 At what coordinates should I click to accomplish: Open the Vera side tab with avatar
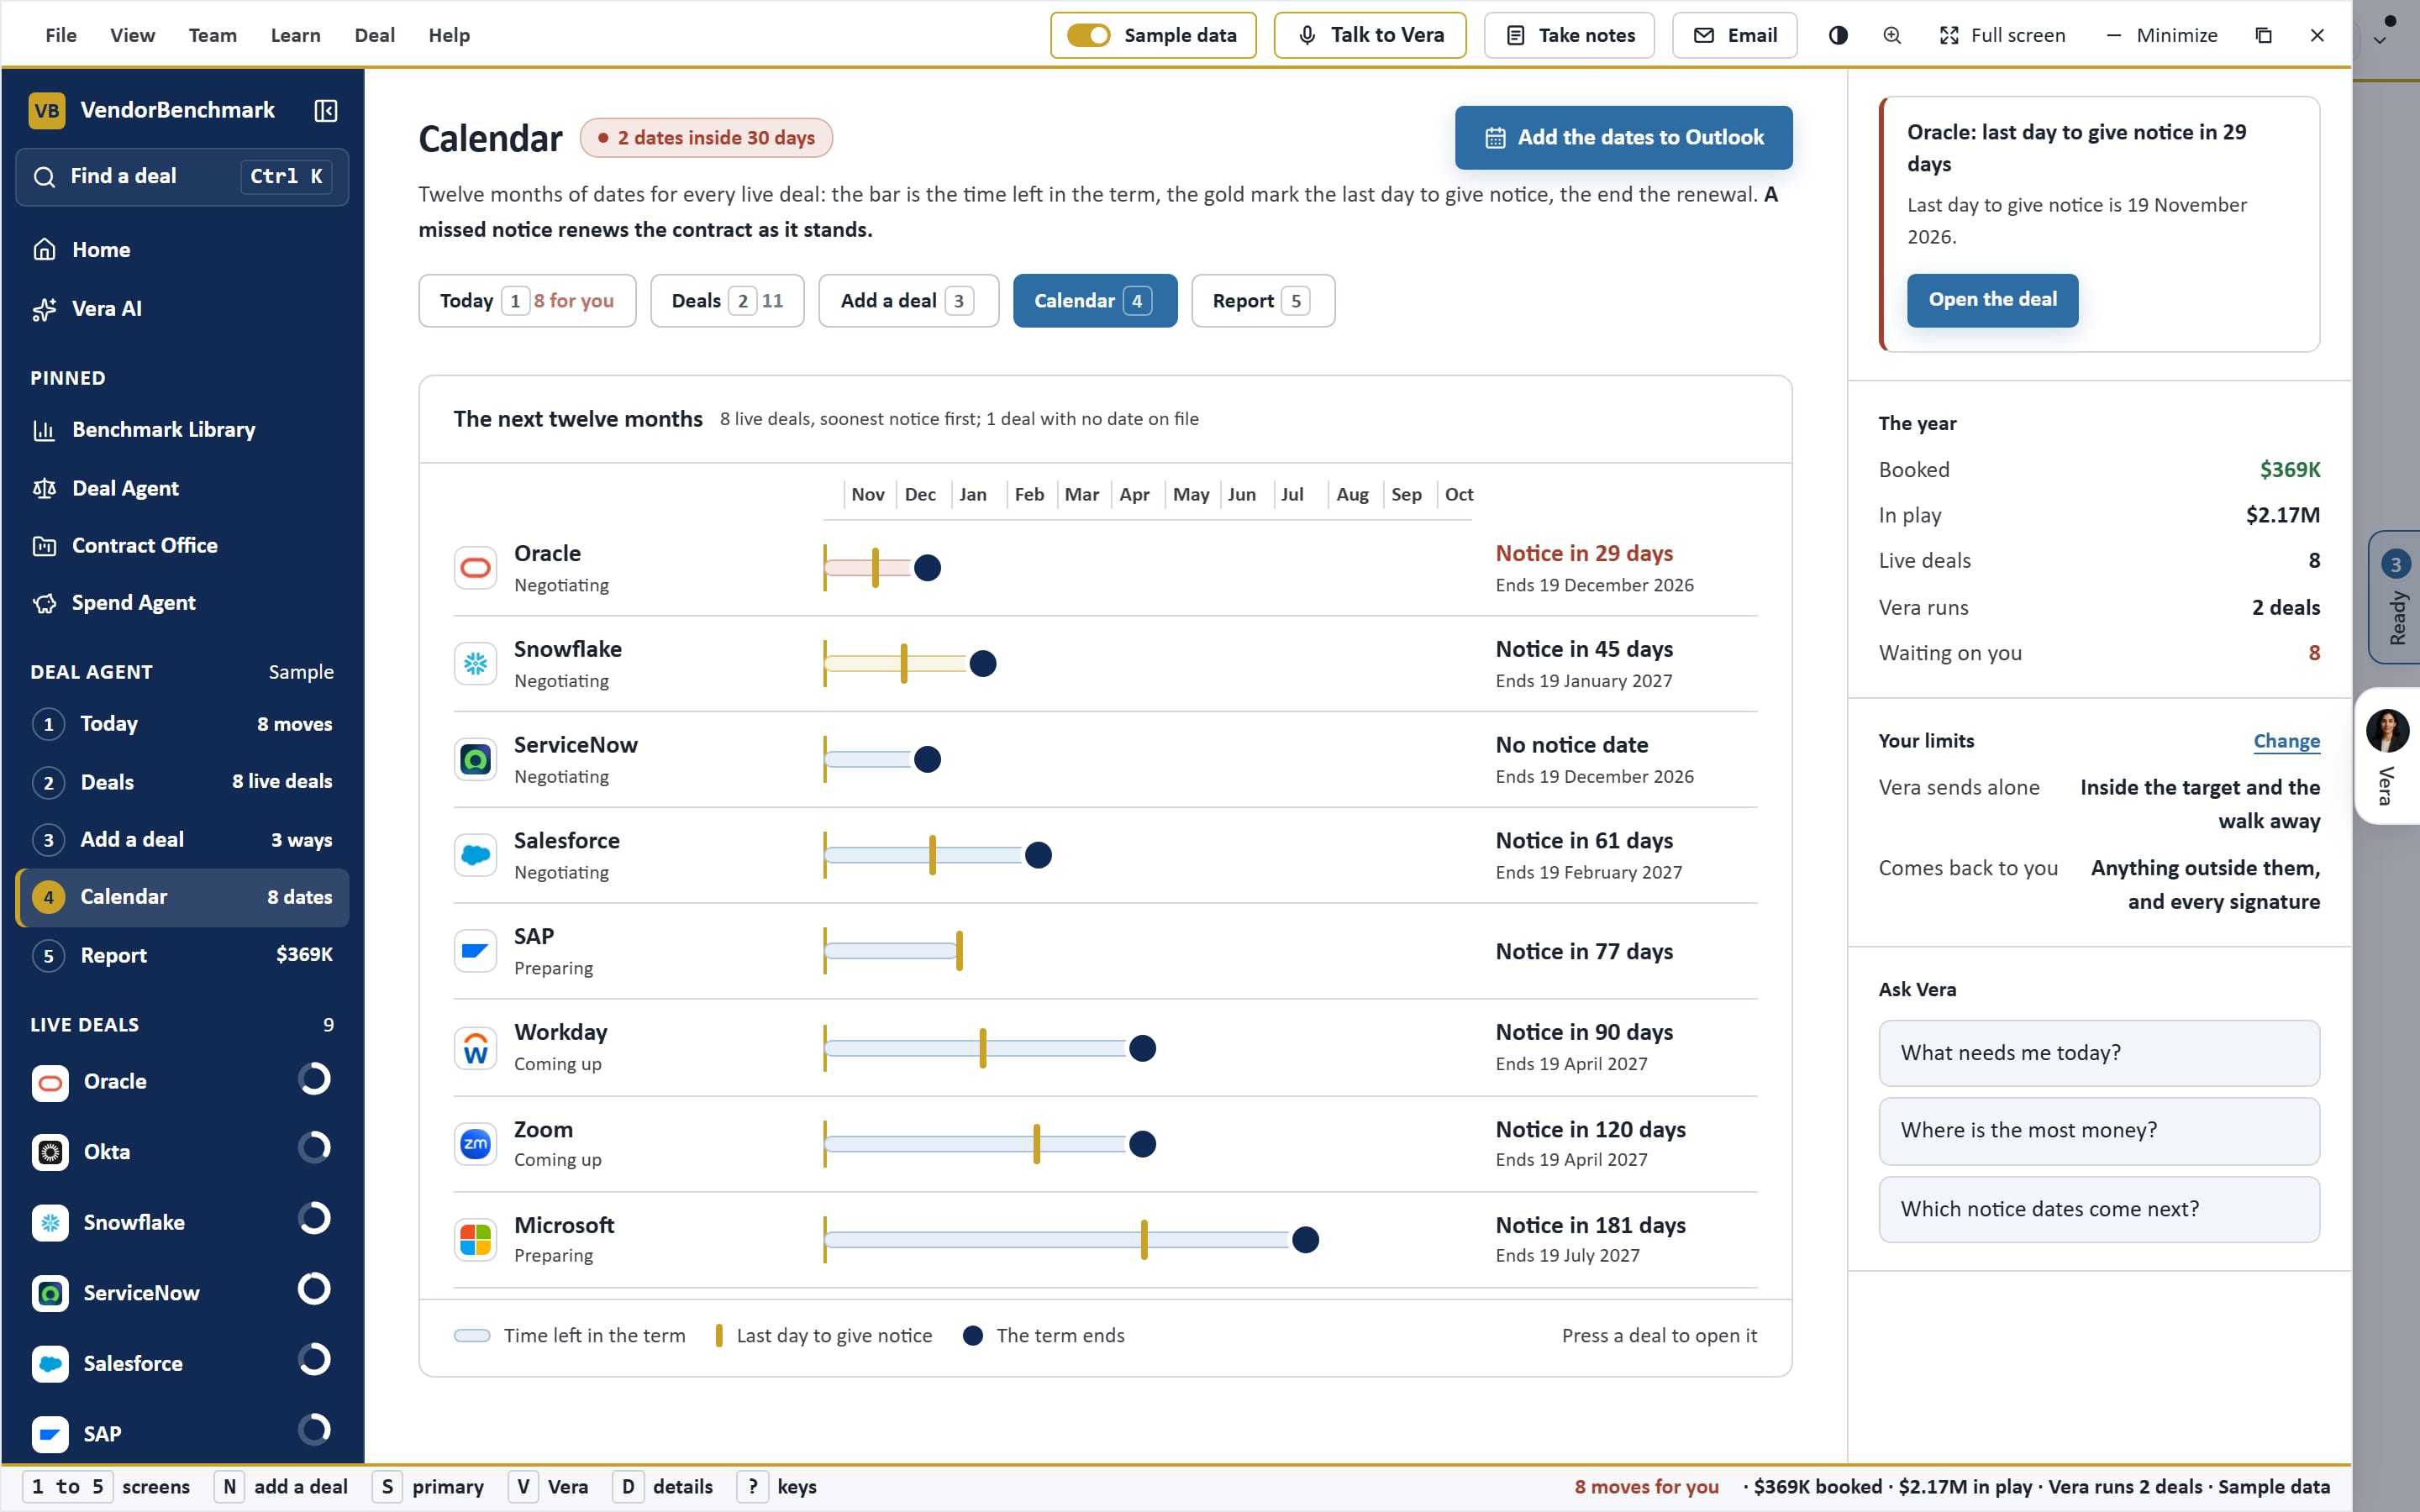[x=2387, y=756]
